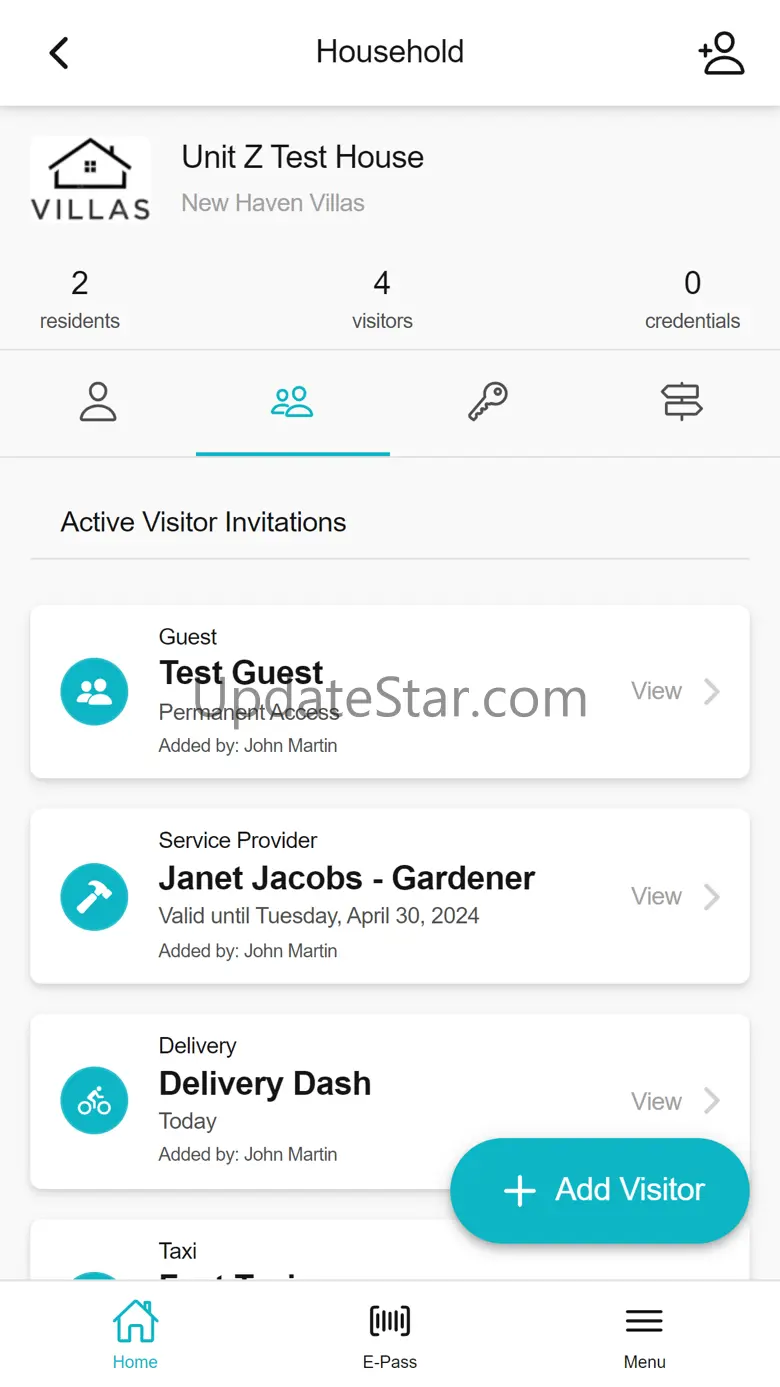Expand Janet Jacobs entry chevron

coord(712,897)
